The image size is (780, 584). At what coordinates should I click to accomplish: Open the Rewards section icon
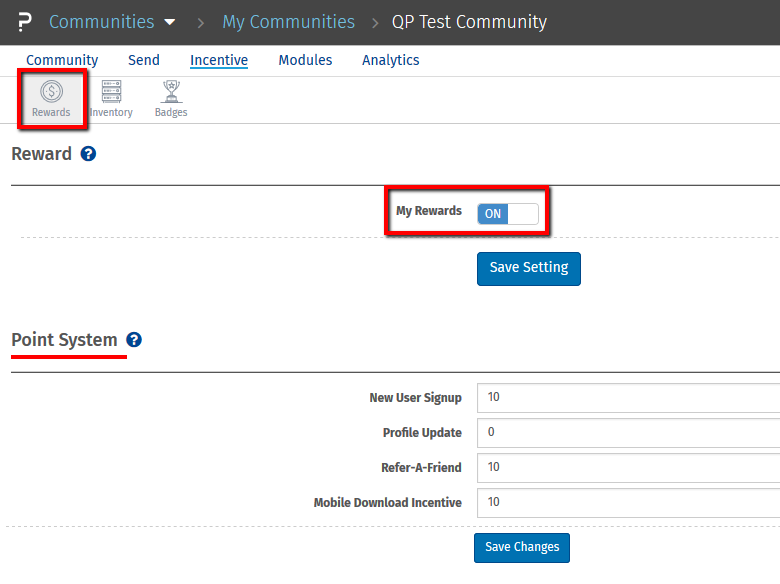(x=52, y=99)
